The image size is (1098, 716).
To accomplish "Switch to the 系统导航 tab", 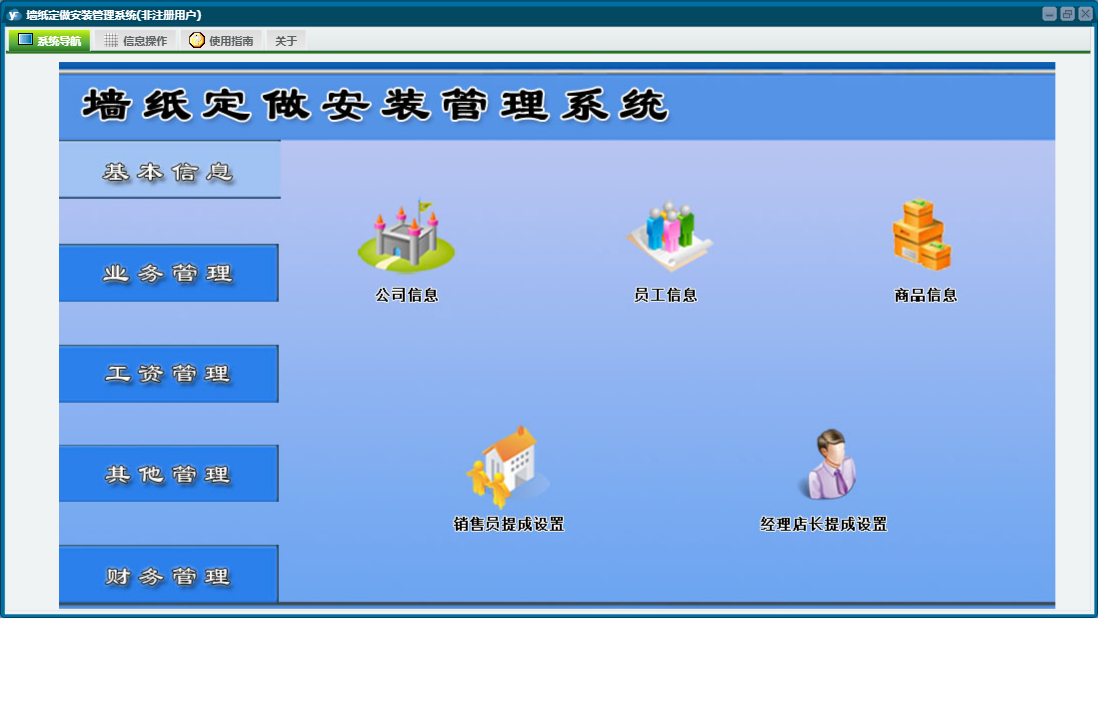I will pyautogui.click(x=49, y=41).
